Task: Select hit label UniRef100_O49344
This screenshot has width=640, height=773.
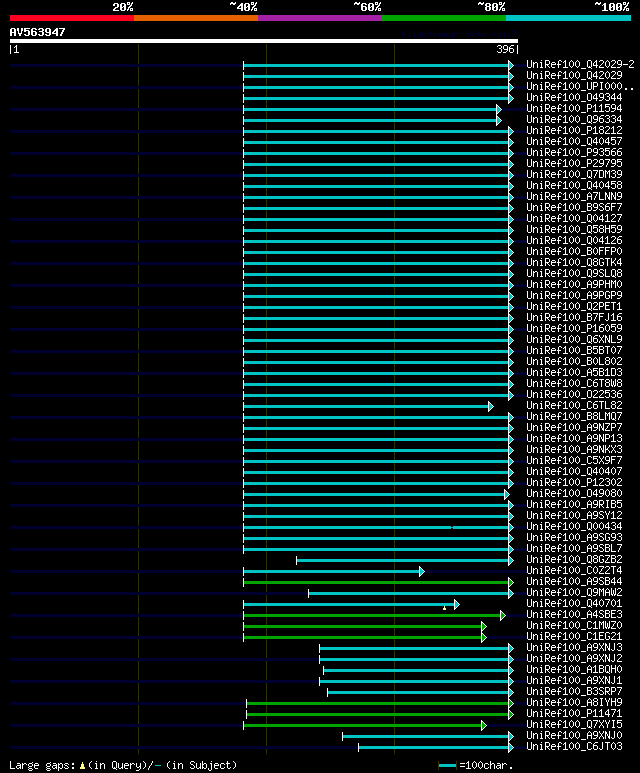Action: [x=574, y=98]
